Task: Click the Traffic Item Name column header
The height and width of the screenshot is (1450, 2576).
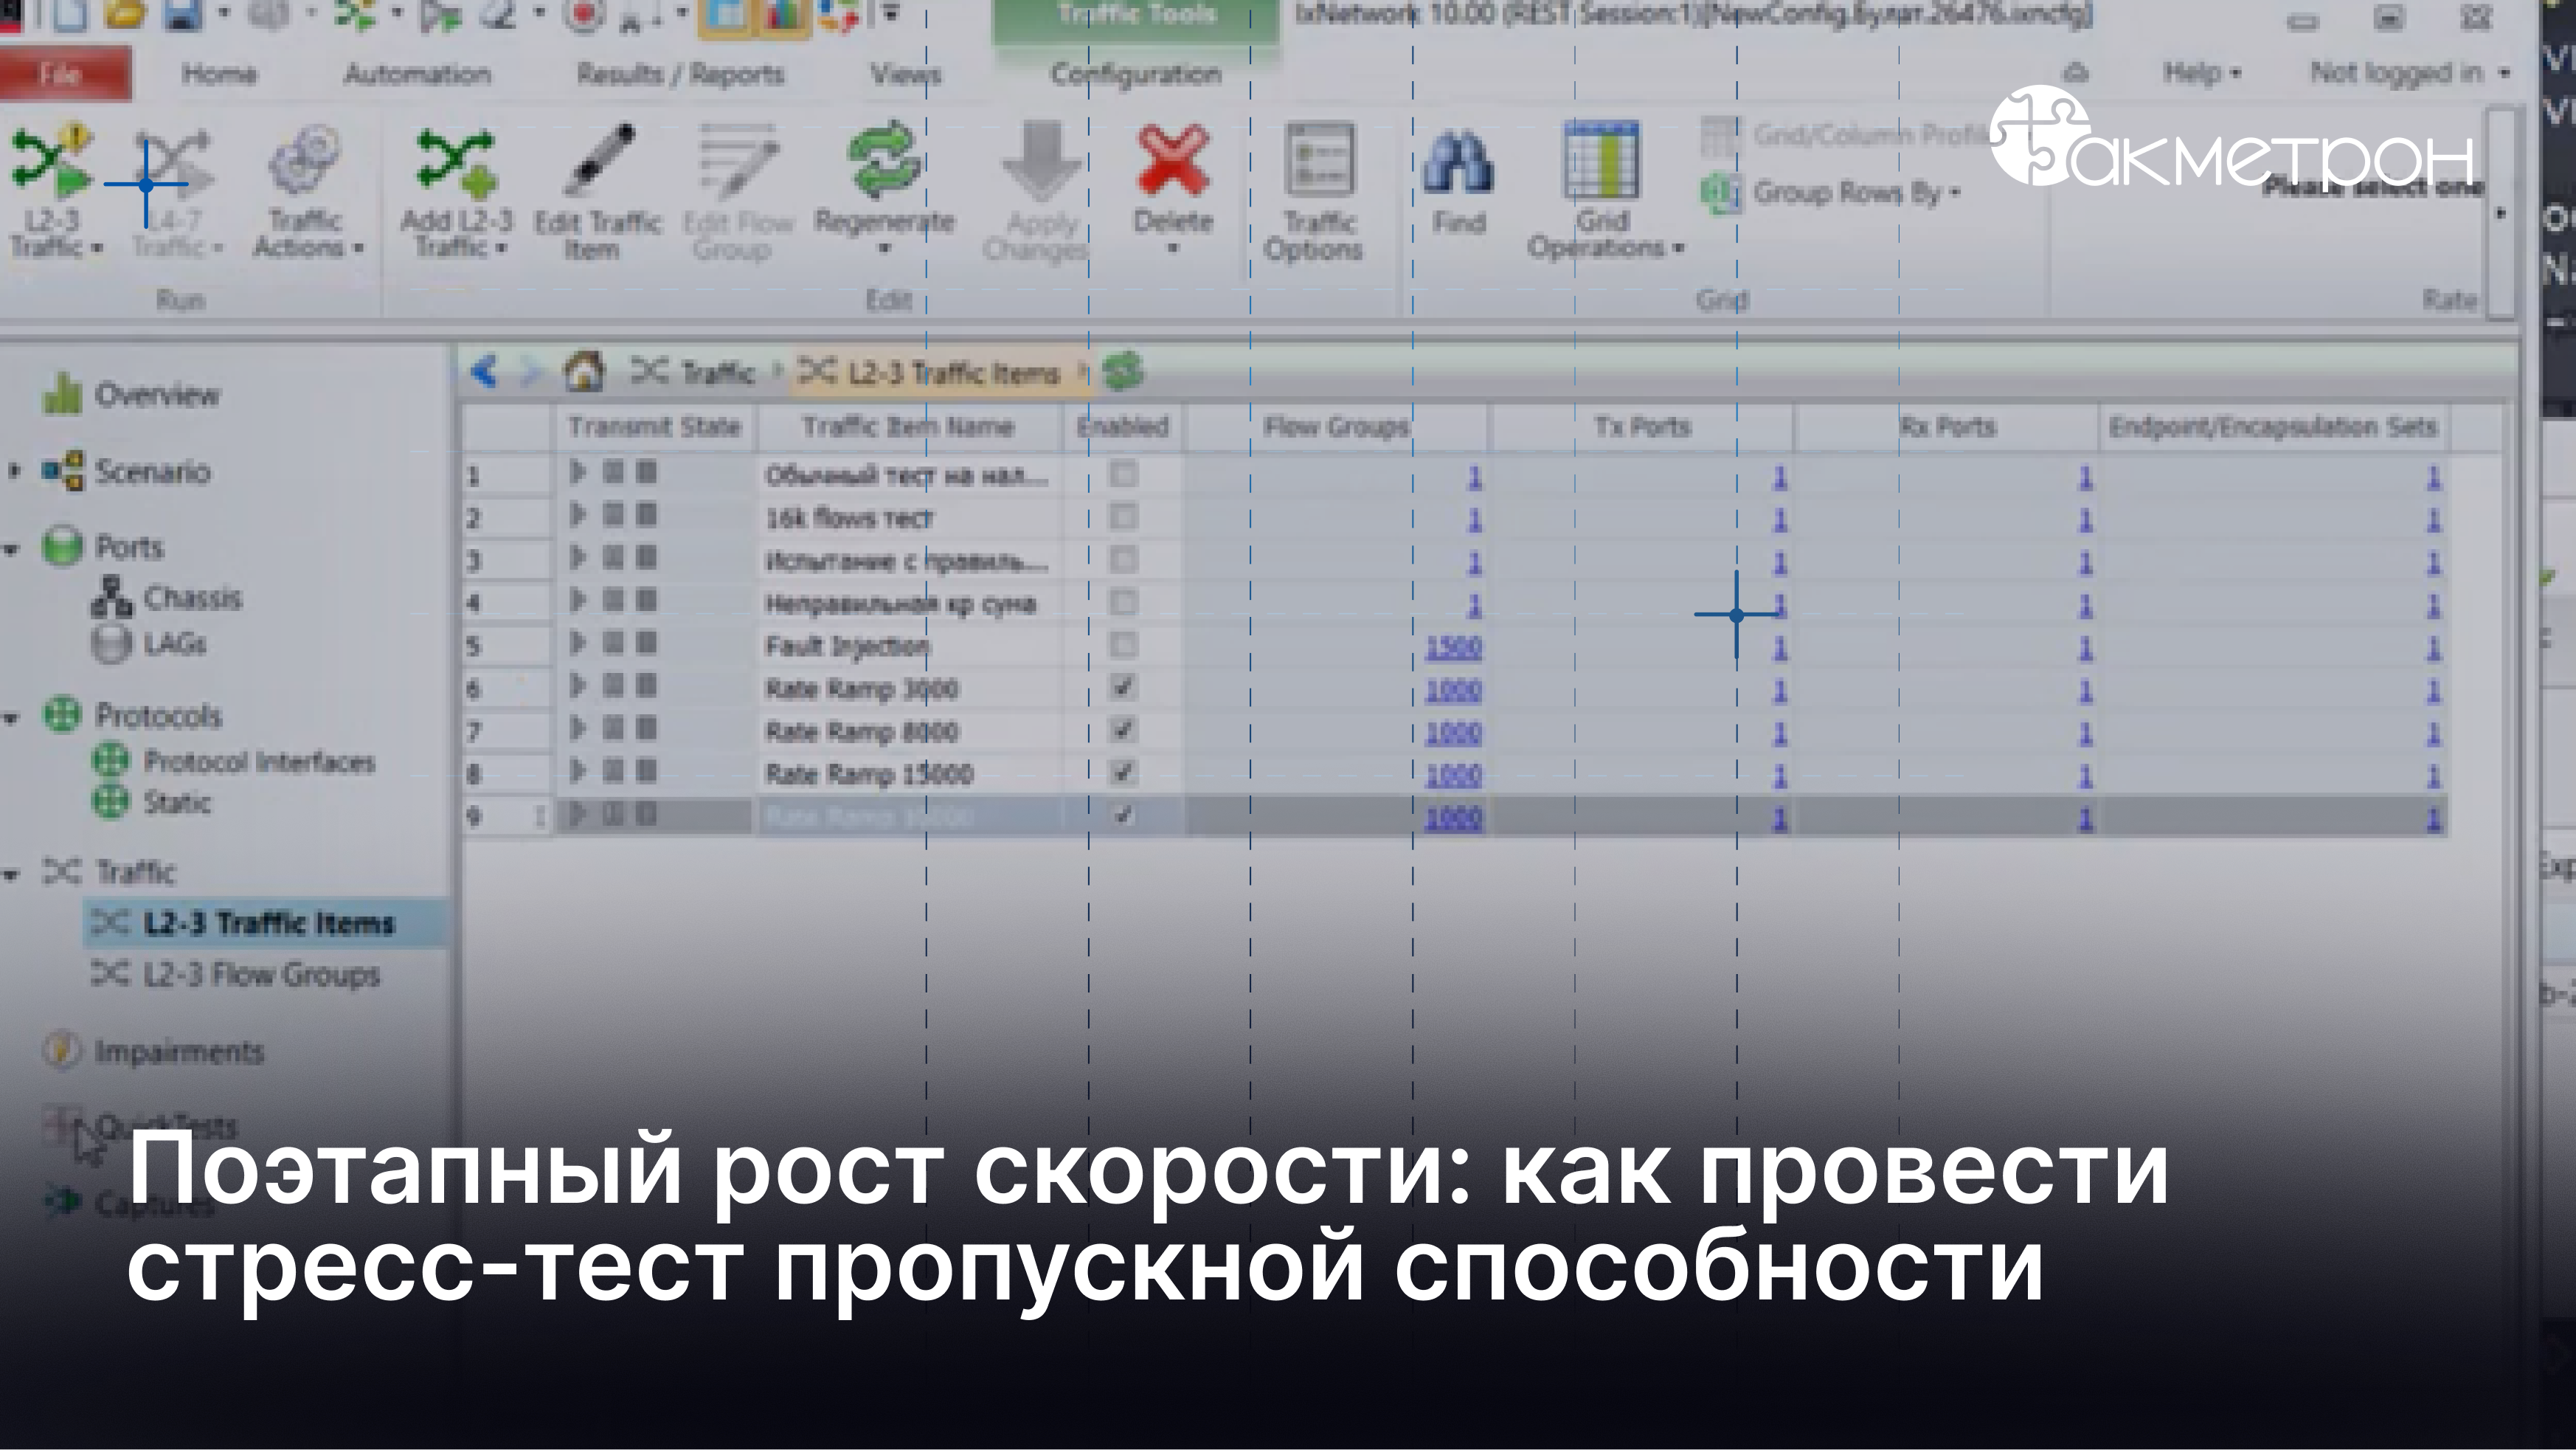Action: tap(908, 427)
